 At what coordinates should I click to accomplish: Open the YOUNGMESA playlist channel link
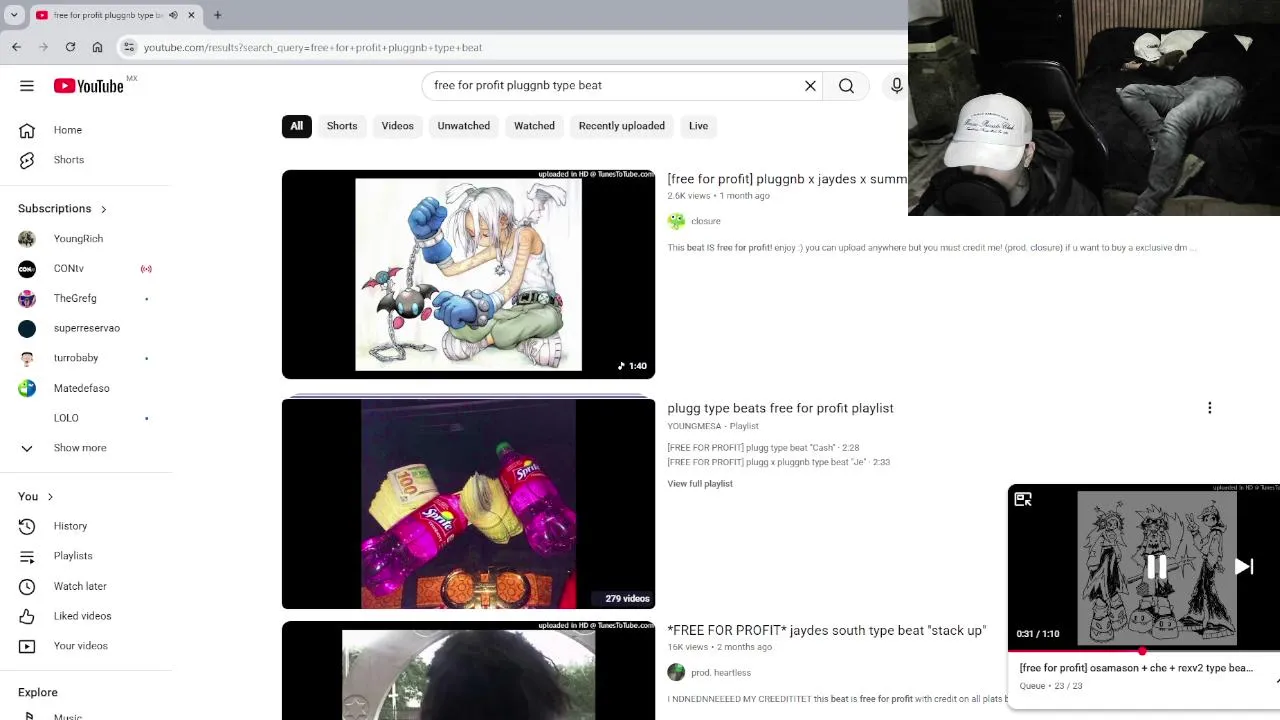point(694,426)
